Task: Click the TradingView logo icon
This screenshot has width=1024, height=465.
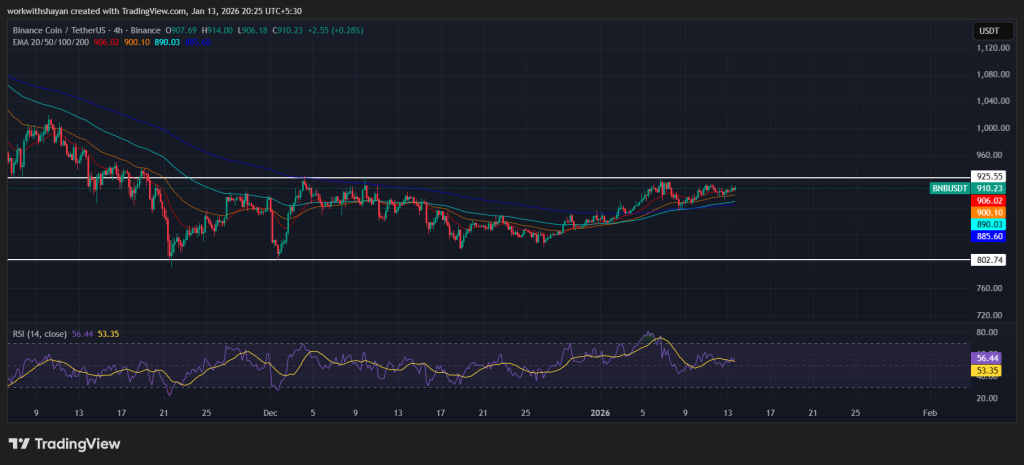Action: [19, 443]
